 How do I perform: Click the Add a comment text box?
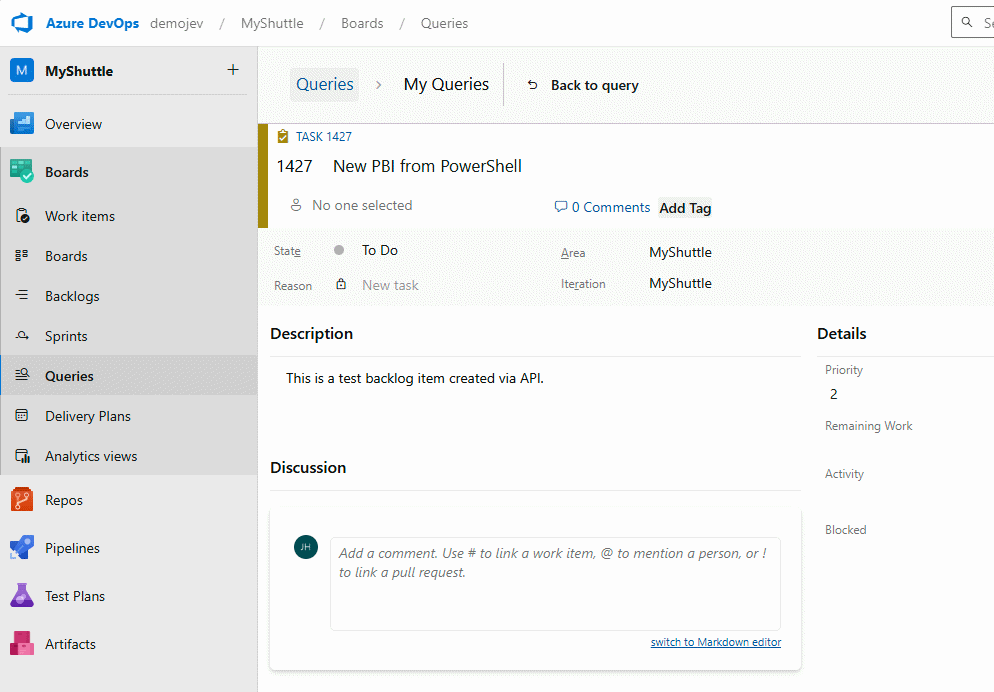[555, 584]
